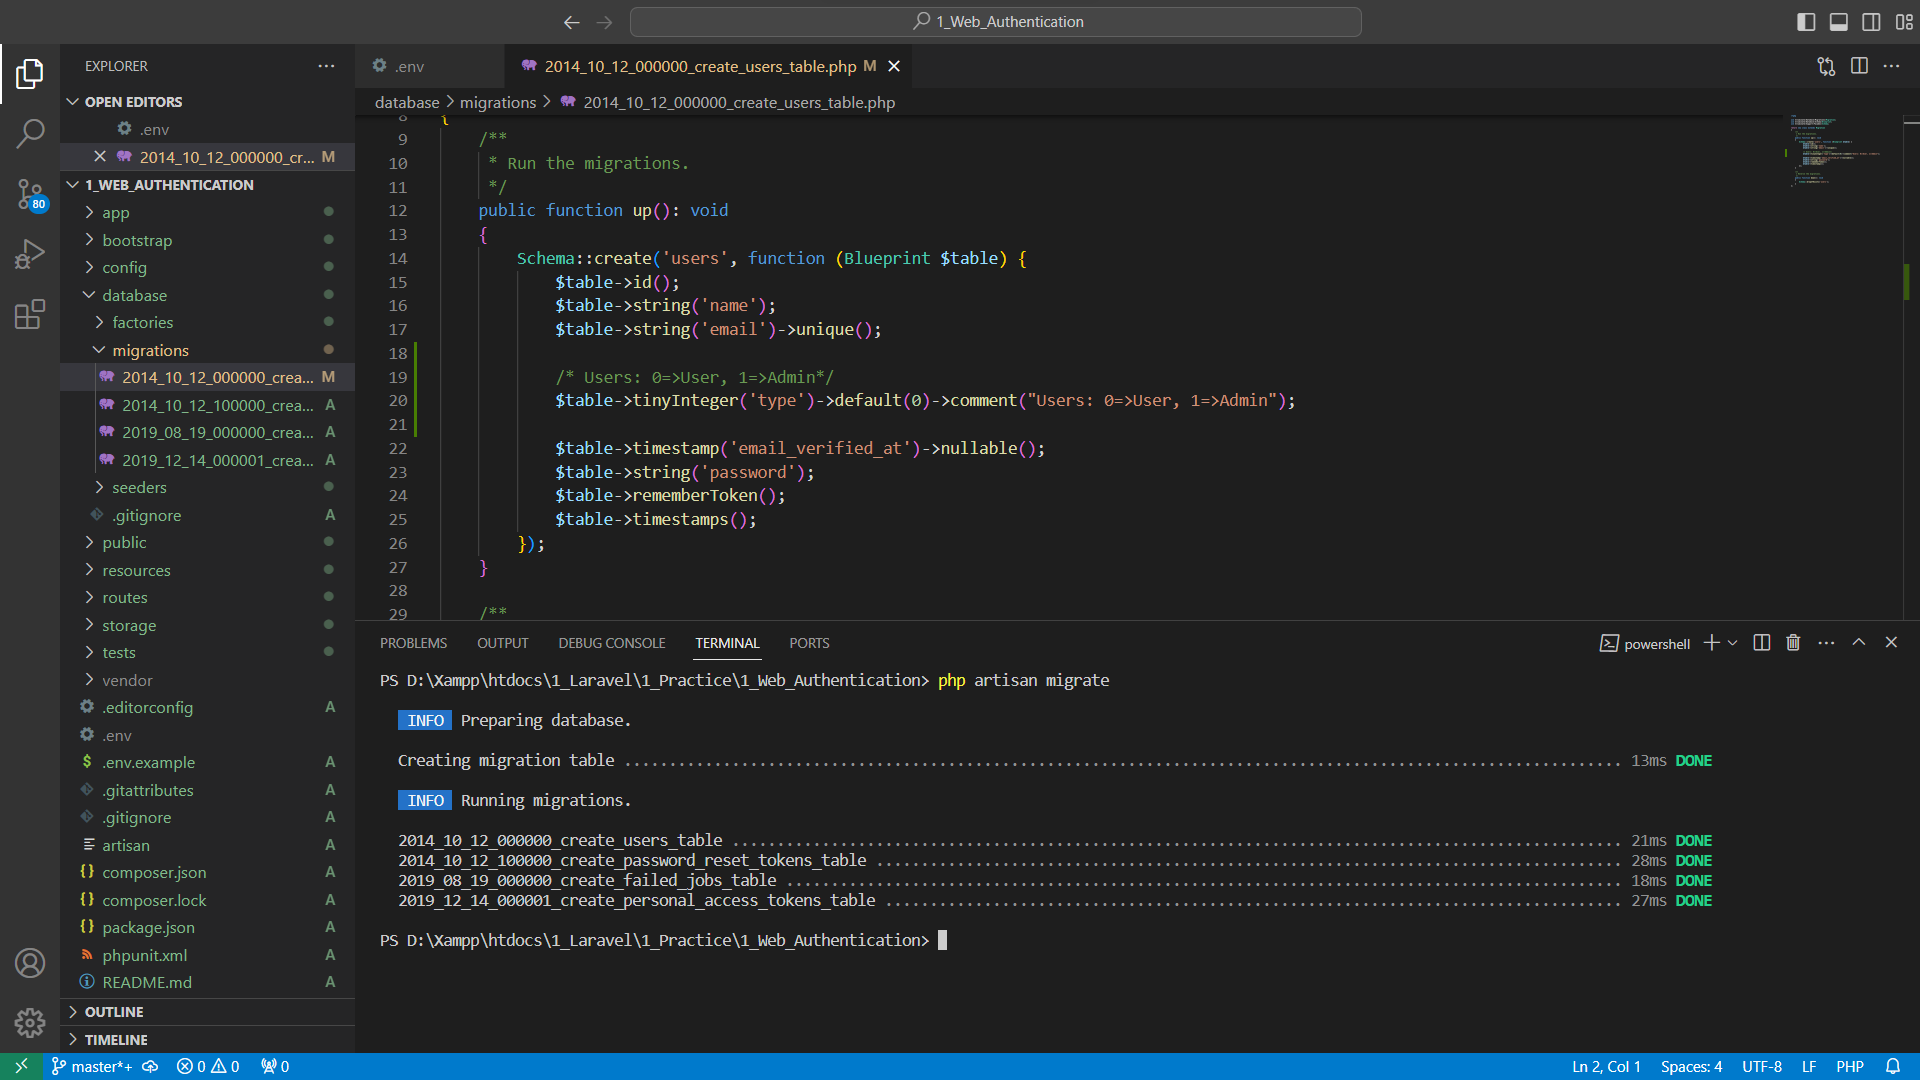Kill terminal with trash icon
Screen dimensions: 1920x1080
(x=1793, y=643)
